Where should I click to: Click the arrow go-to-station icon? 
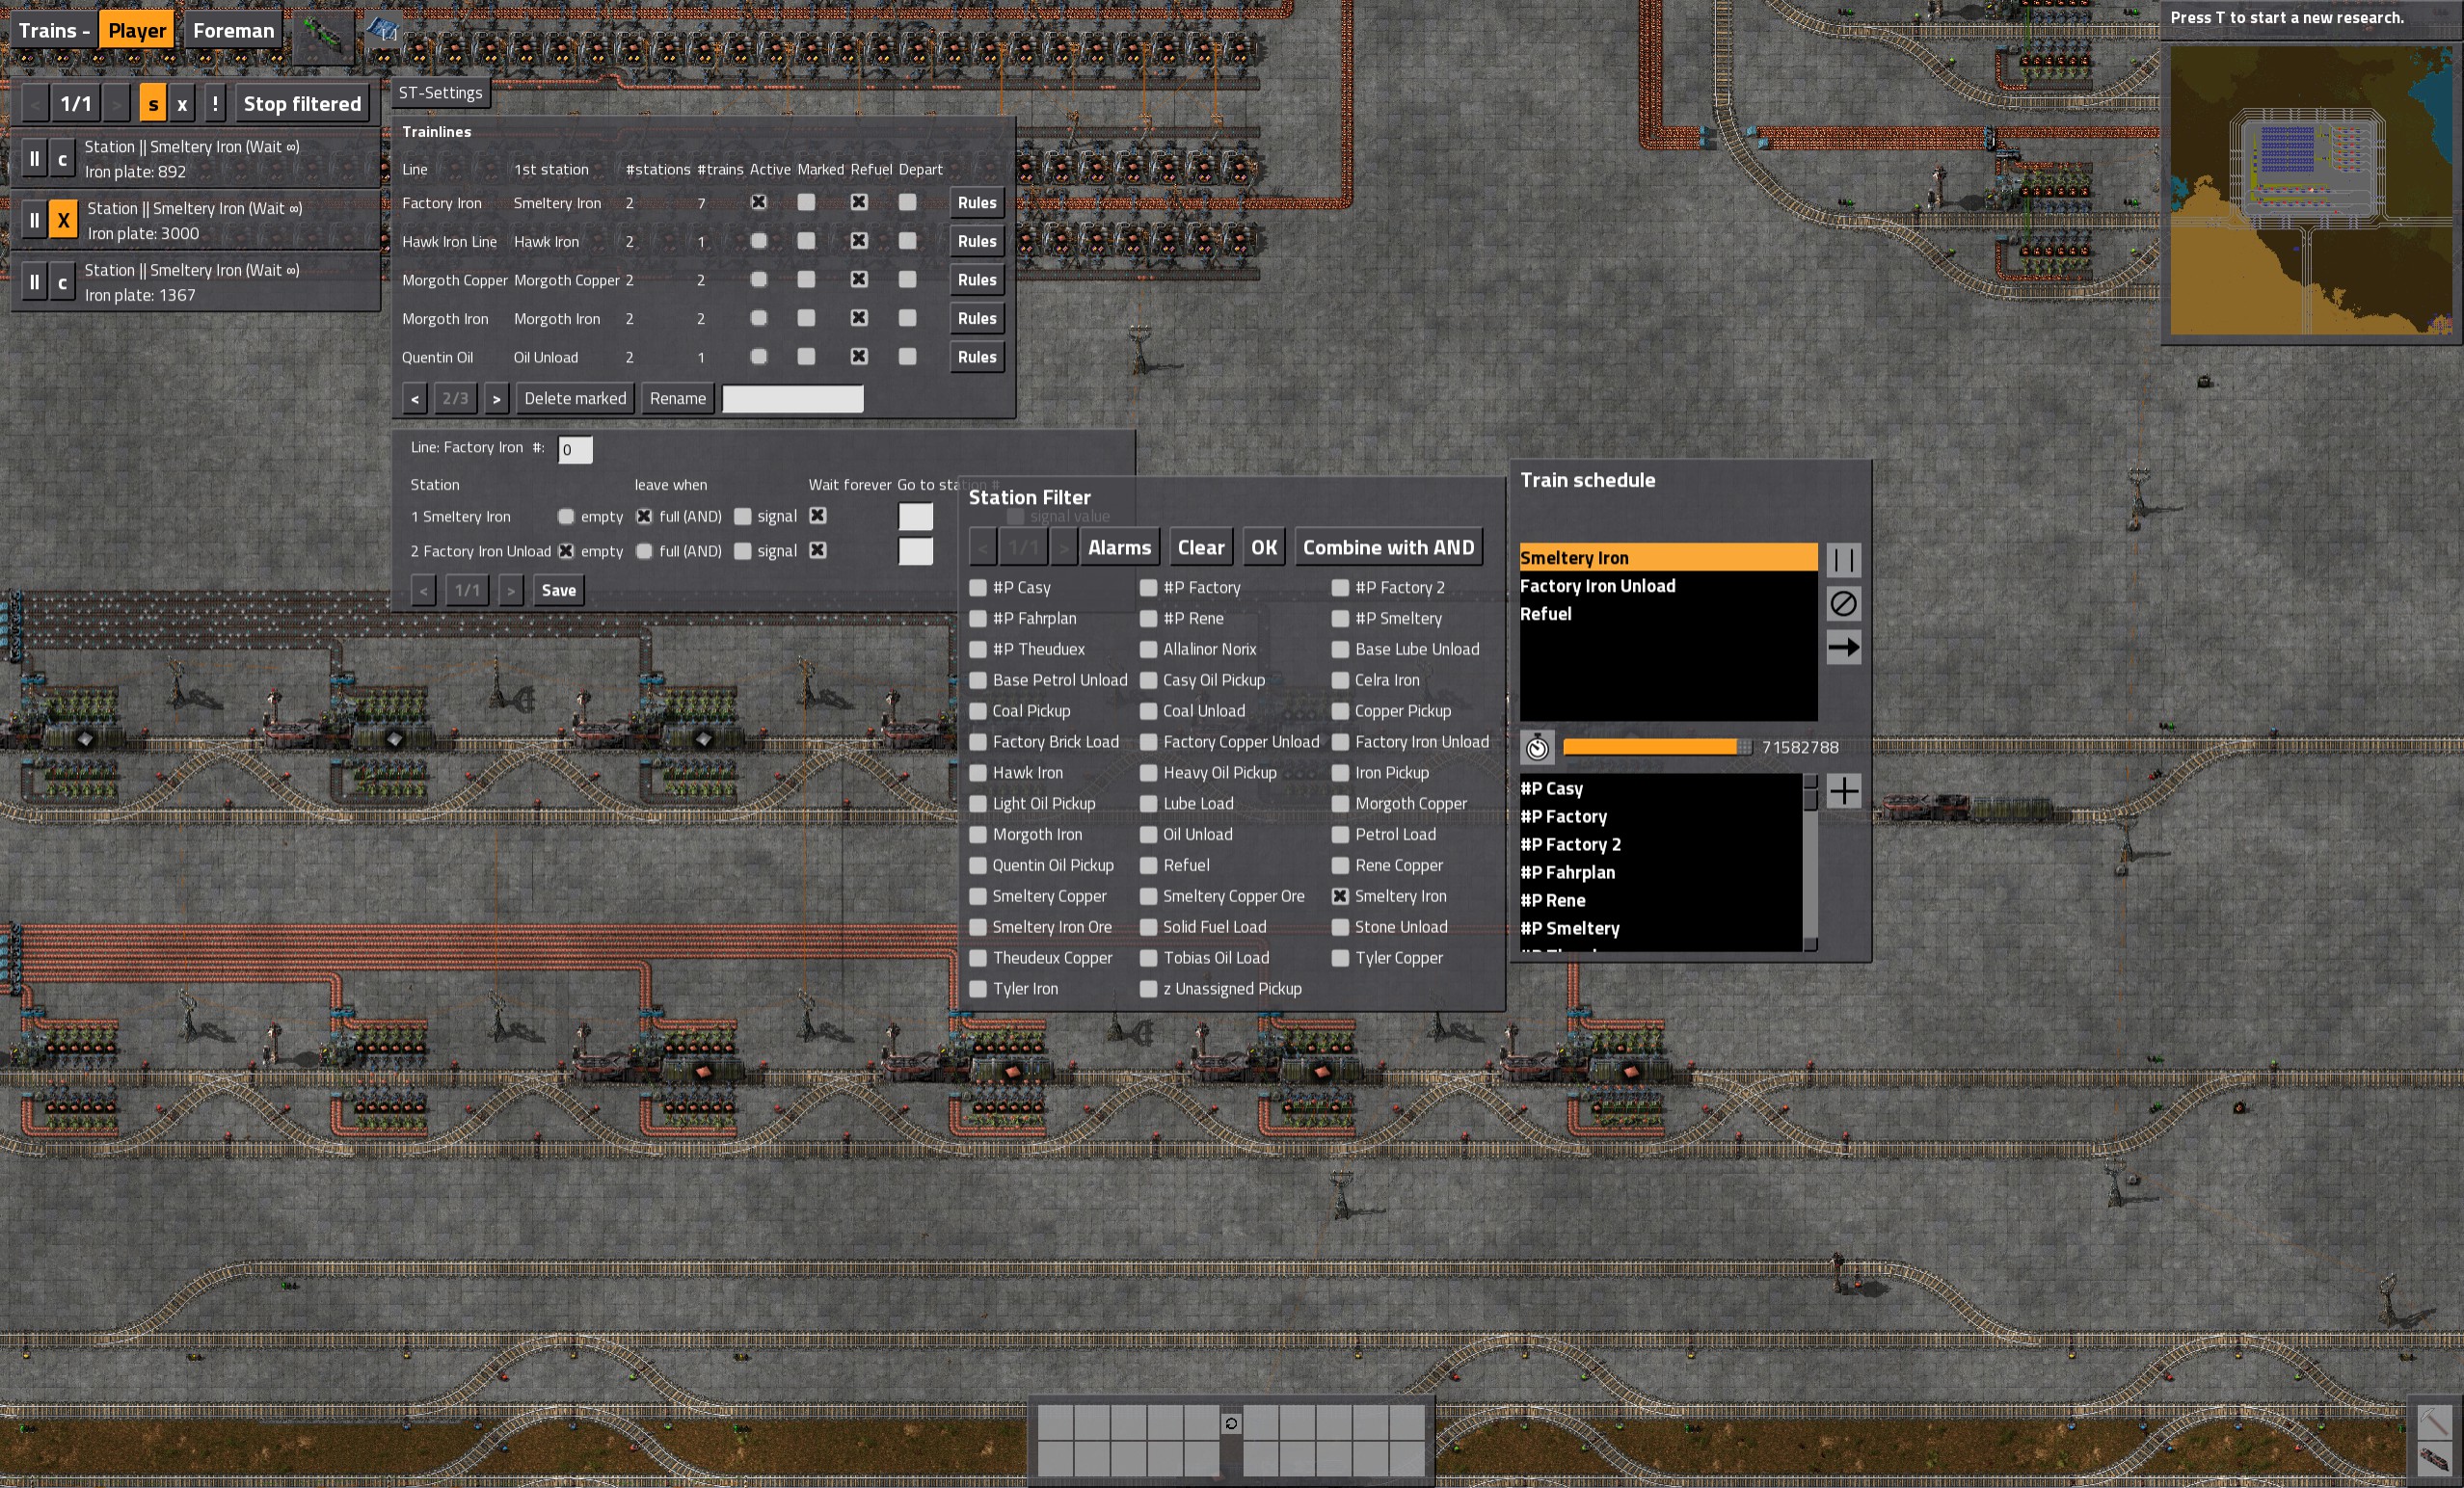click(x=1843, y=647)
